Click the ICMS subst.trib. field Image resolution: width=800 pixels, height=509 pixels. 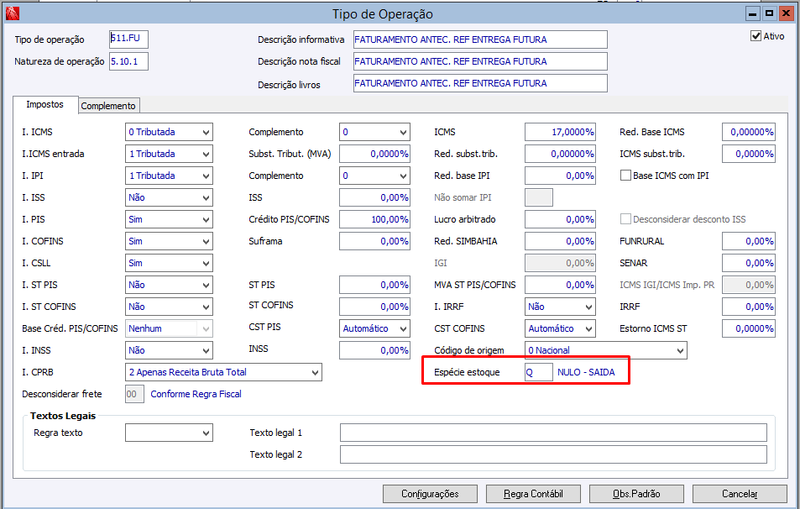[748, 154]
